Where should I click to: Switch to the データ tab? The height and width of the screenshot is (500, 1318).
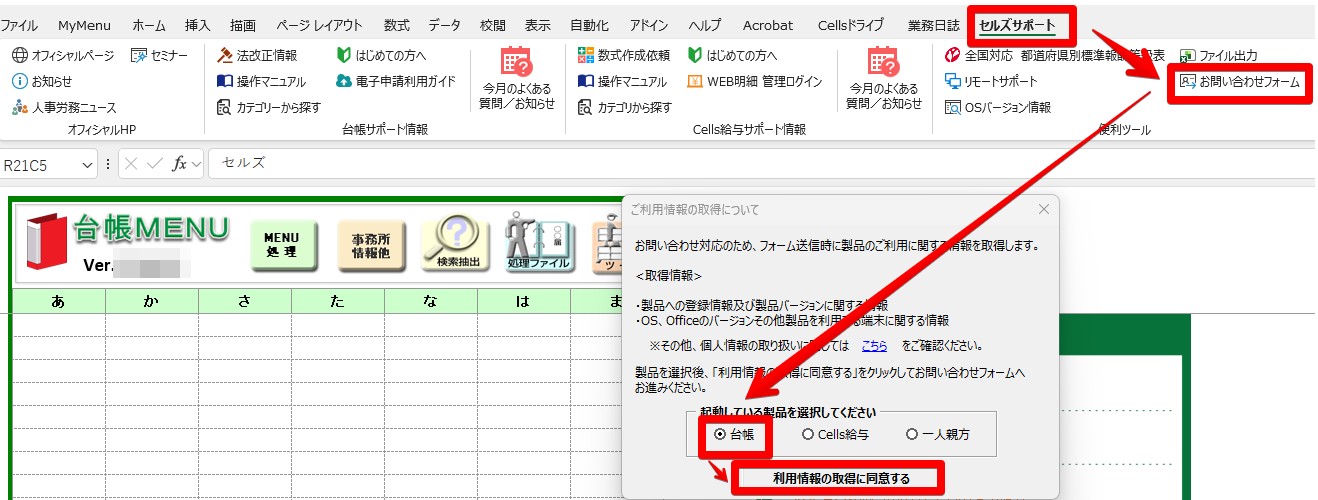[445, 25]
